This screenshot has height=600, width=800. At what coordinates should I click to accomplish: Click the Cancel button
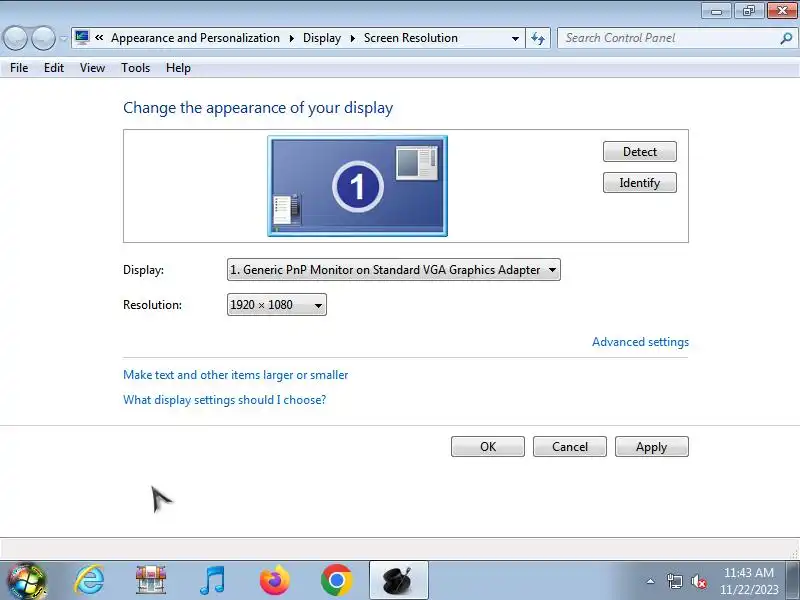[570, 446]
